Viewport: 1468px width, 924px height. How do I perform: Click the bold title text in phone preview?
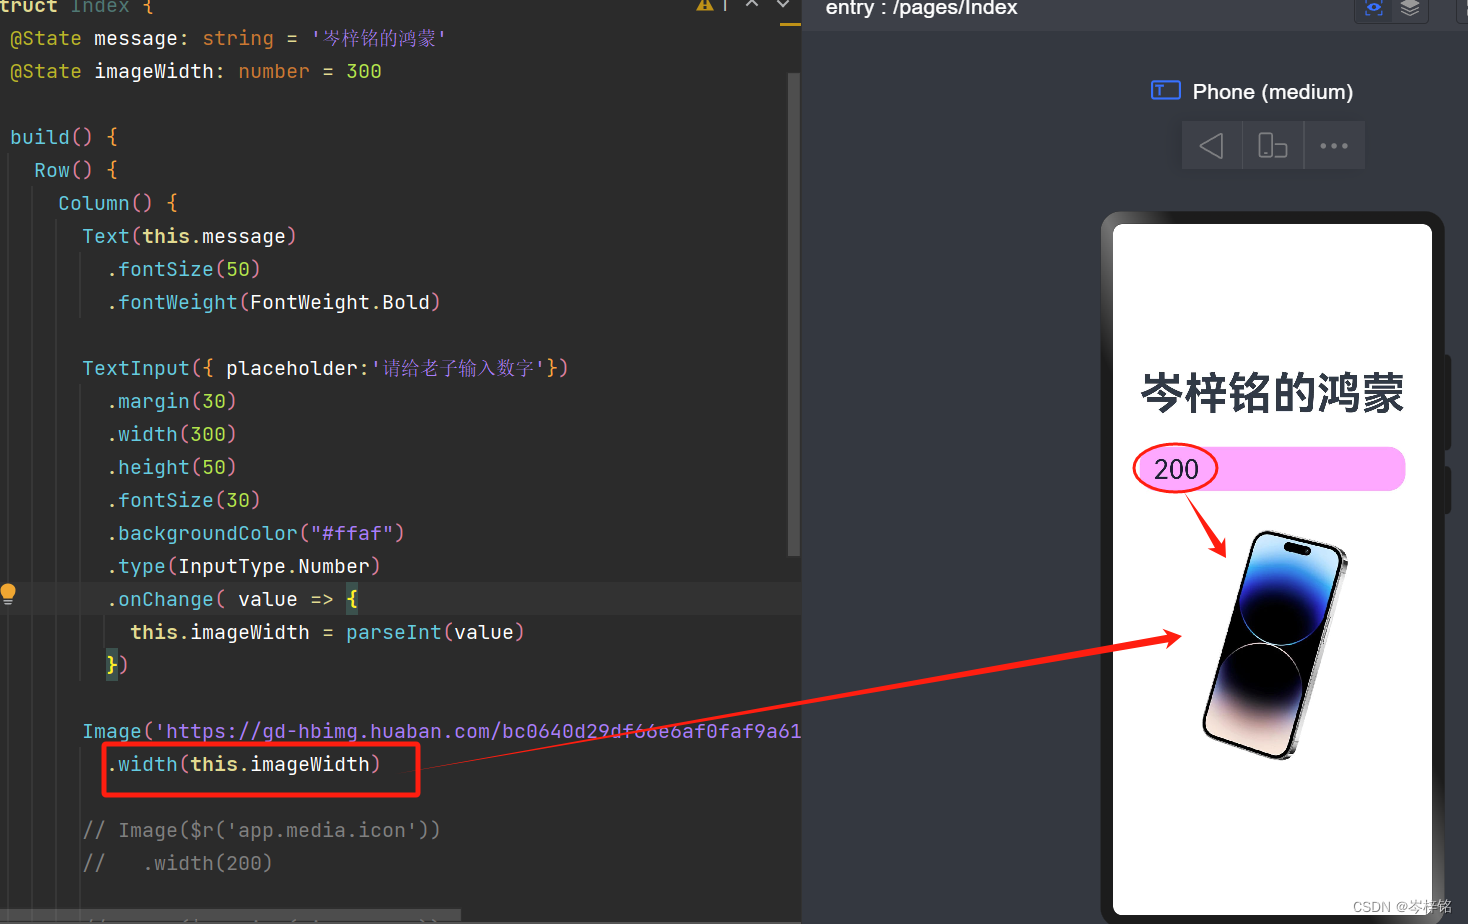pos(1272,392)
